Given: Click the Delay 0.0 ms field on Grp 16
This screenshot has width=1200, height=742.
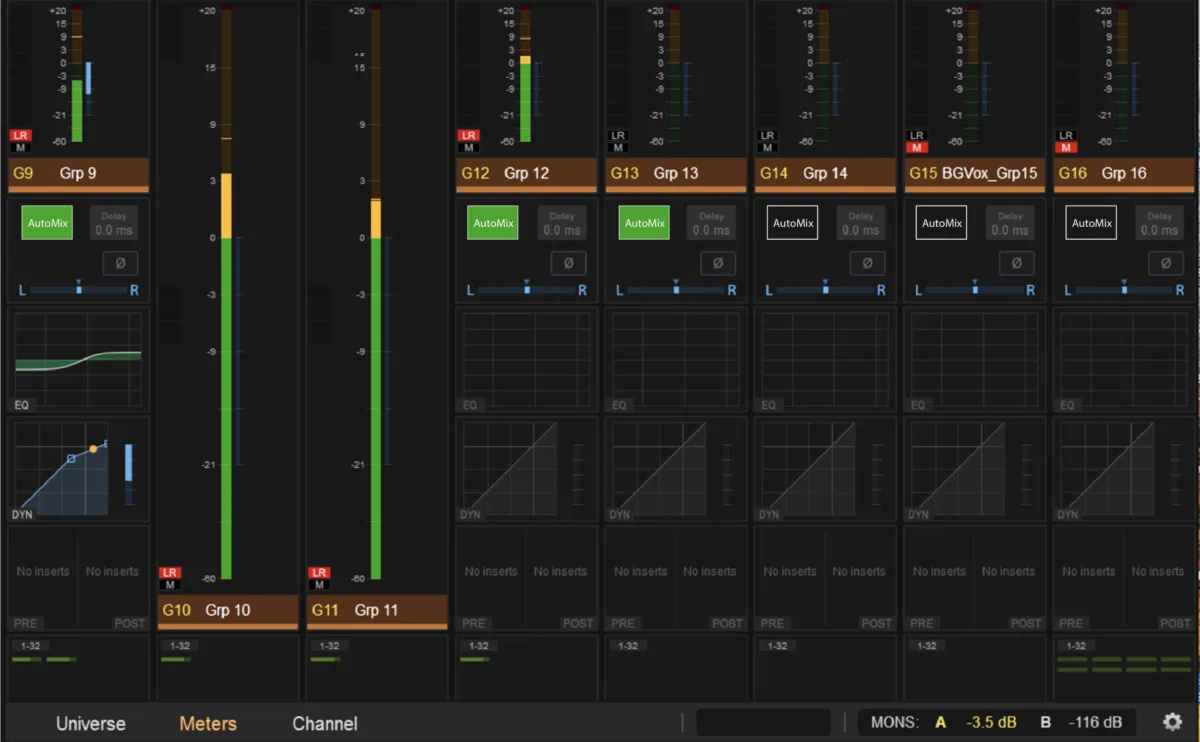Looking at the screenshot, I should 1159,223.
